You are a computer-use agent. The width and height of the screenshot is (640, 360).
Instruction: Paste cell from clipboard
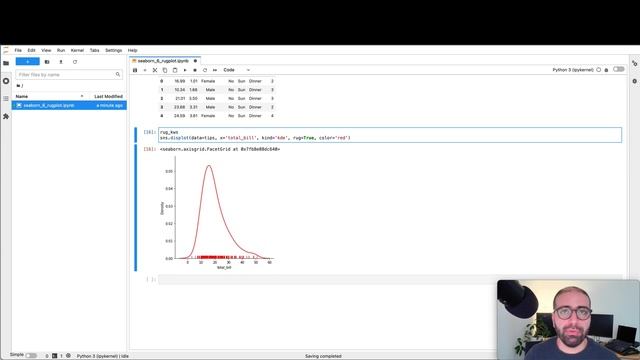(x=175, y=70)
